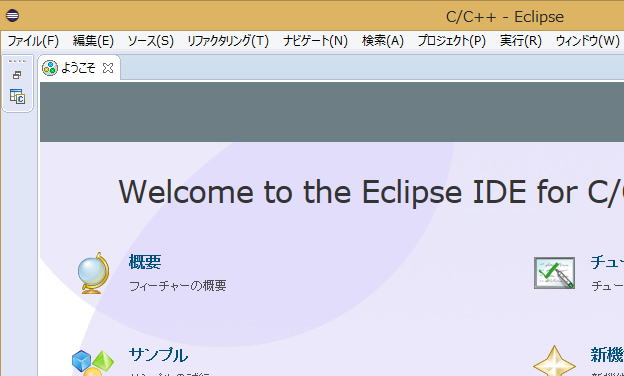Image resolution: width=624 pixels, height=376 pixels.
Task: Click the globe icon for 概要
Action: click(x=94, y=273)
